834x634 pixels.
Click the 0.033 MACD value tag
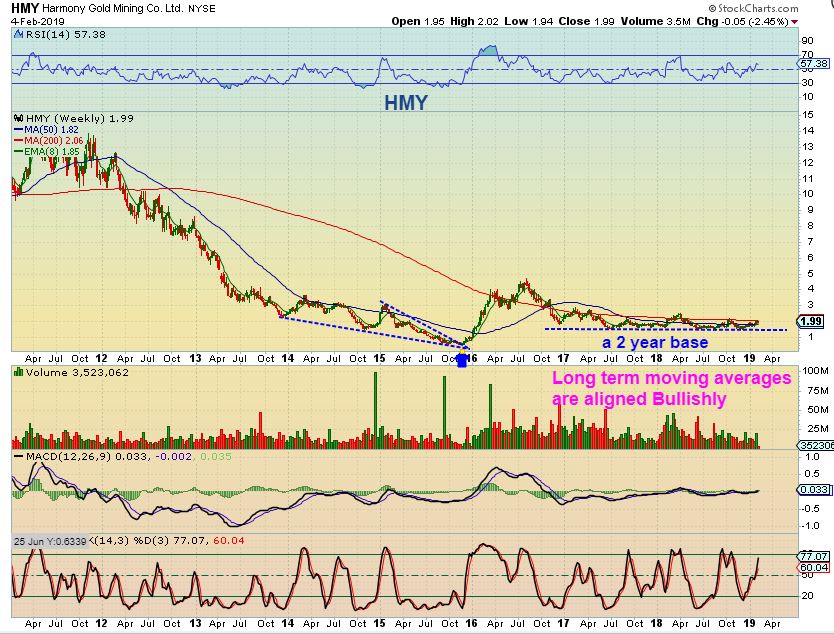pyautogui.click(x=814, y=490)
